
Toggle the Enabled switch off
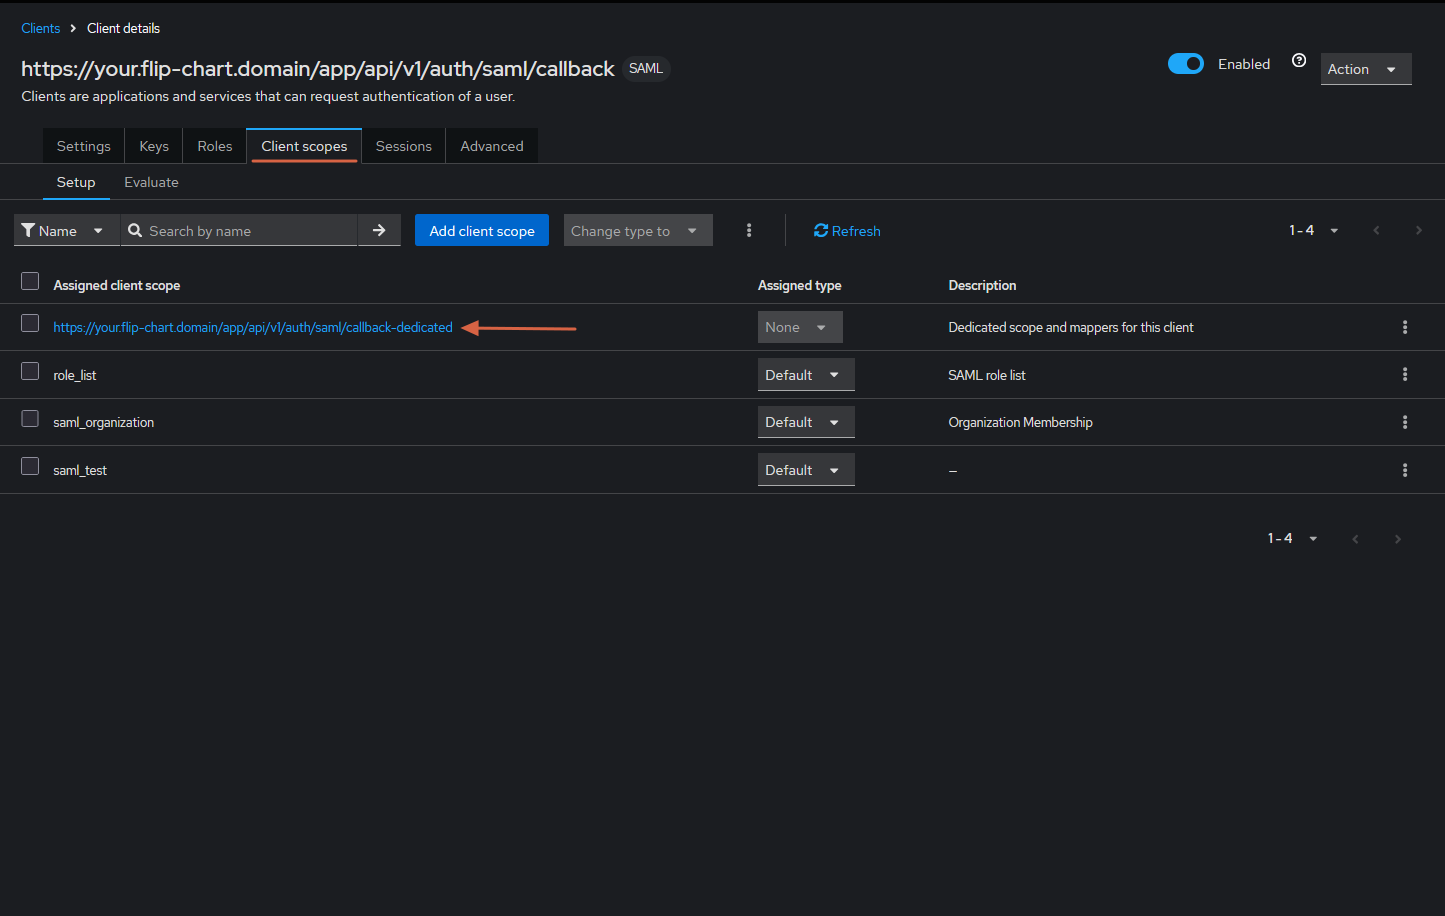coord(1186,64)
